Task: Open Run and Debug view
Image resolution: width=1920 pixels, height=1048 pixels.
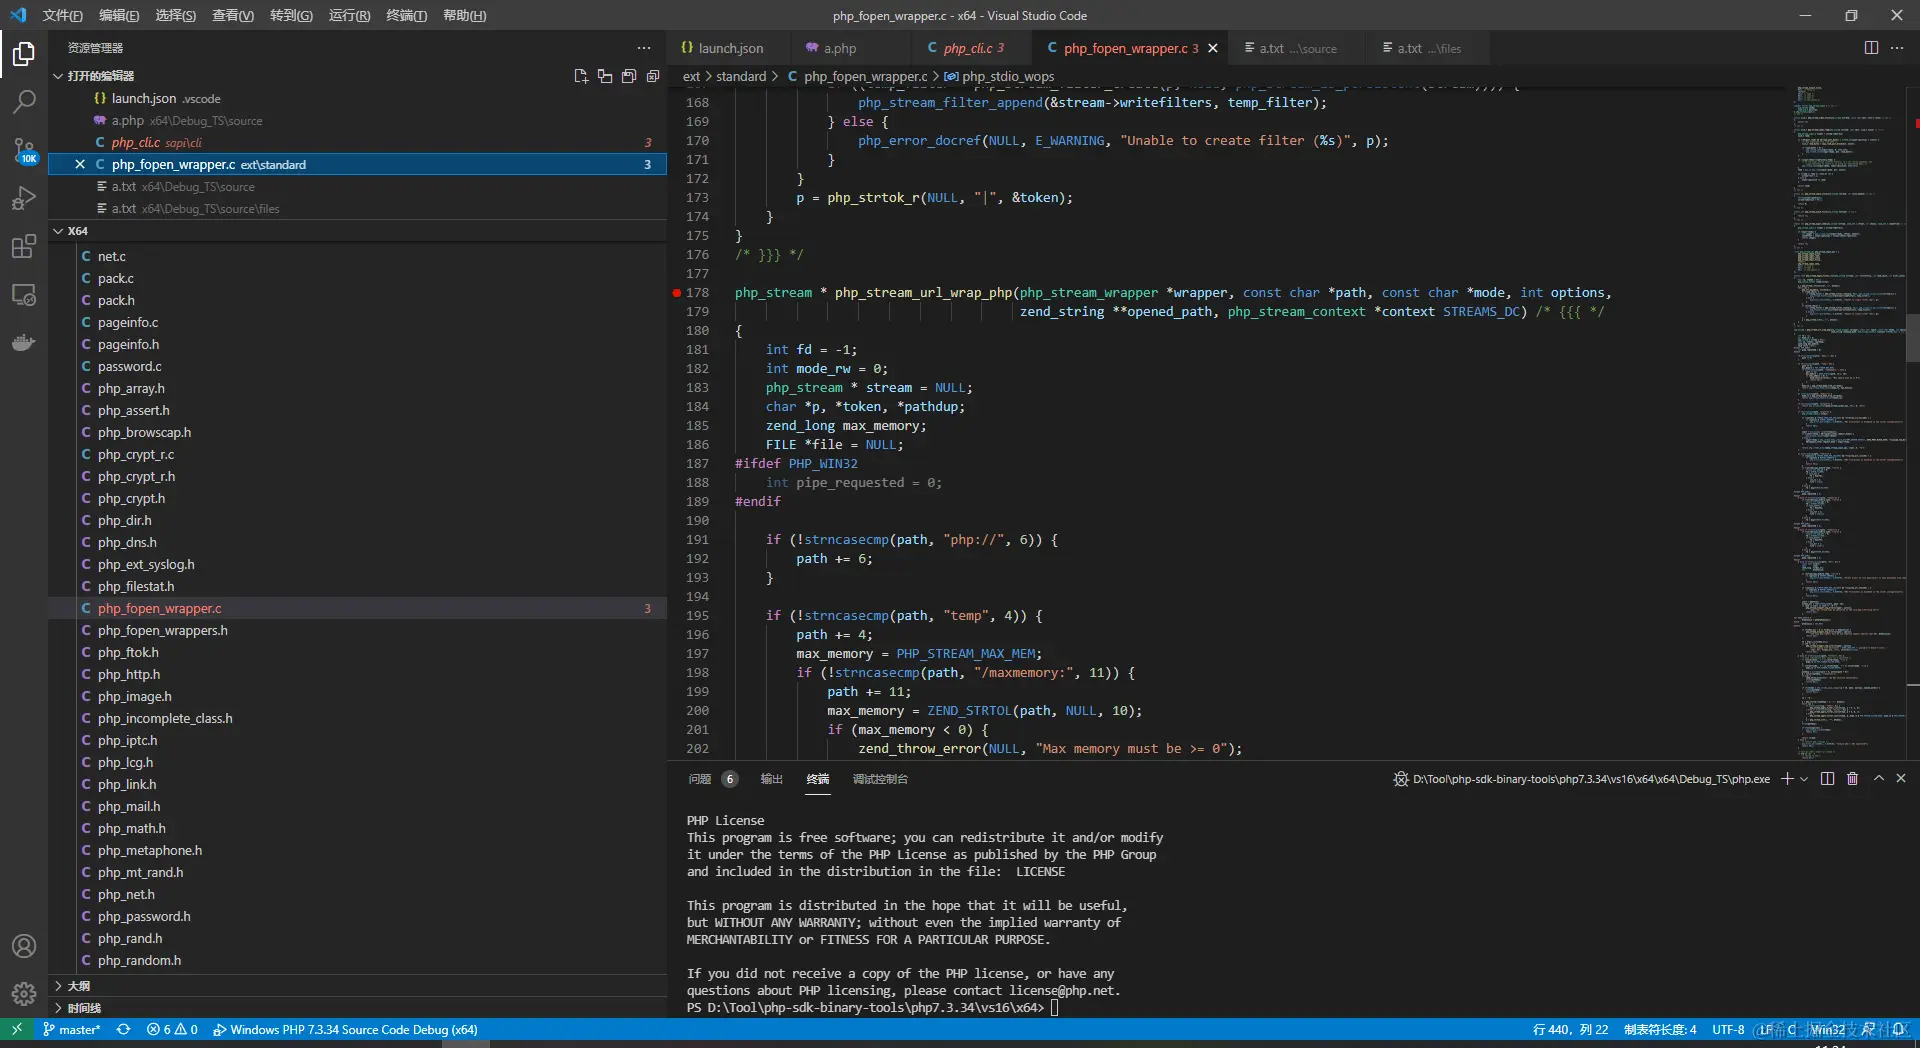Action: tap(24, 198)
